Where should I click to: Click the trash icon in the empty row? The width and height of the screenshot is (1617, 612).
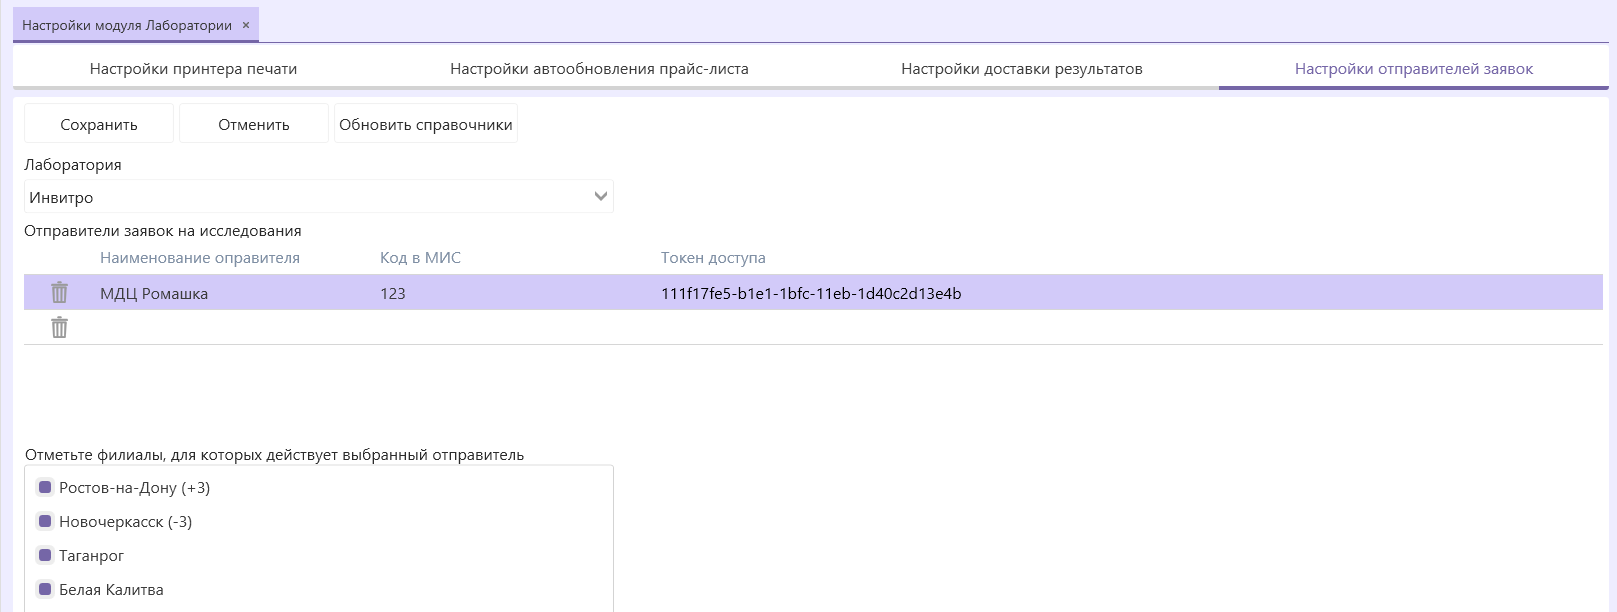click(x=60, y=327)
